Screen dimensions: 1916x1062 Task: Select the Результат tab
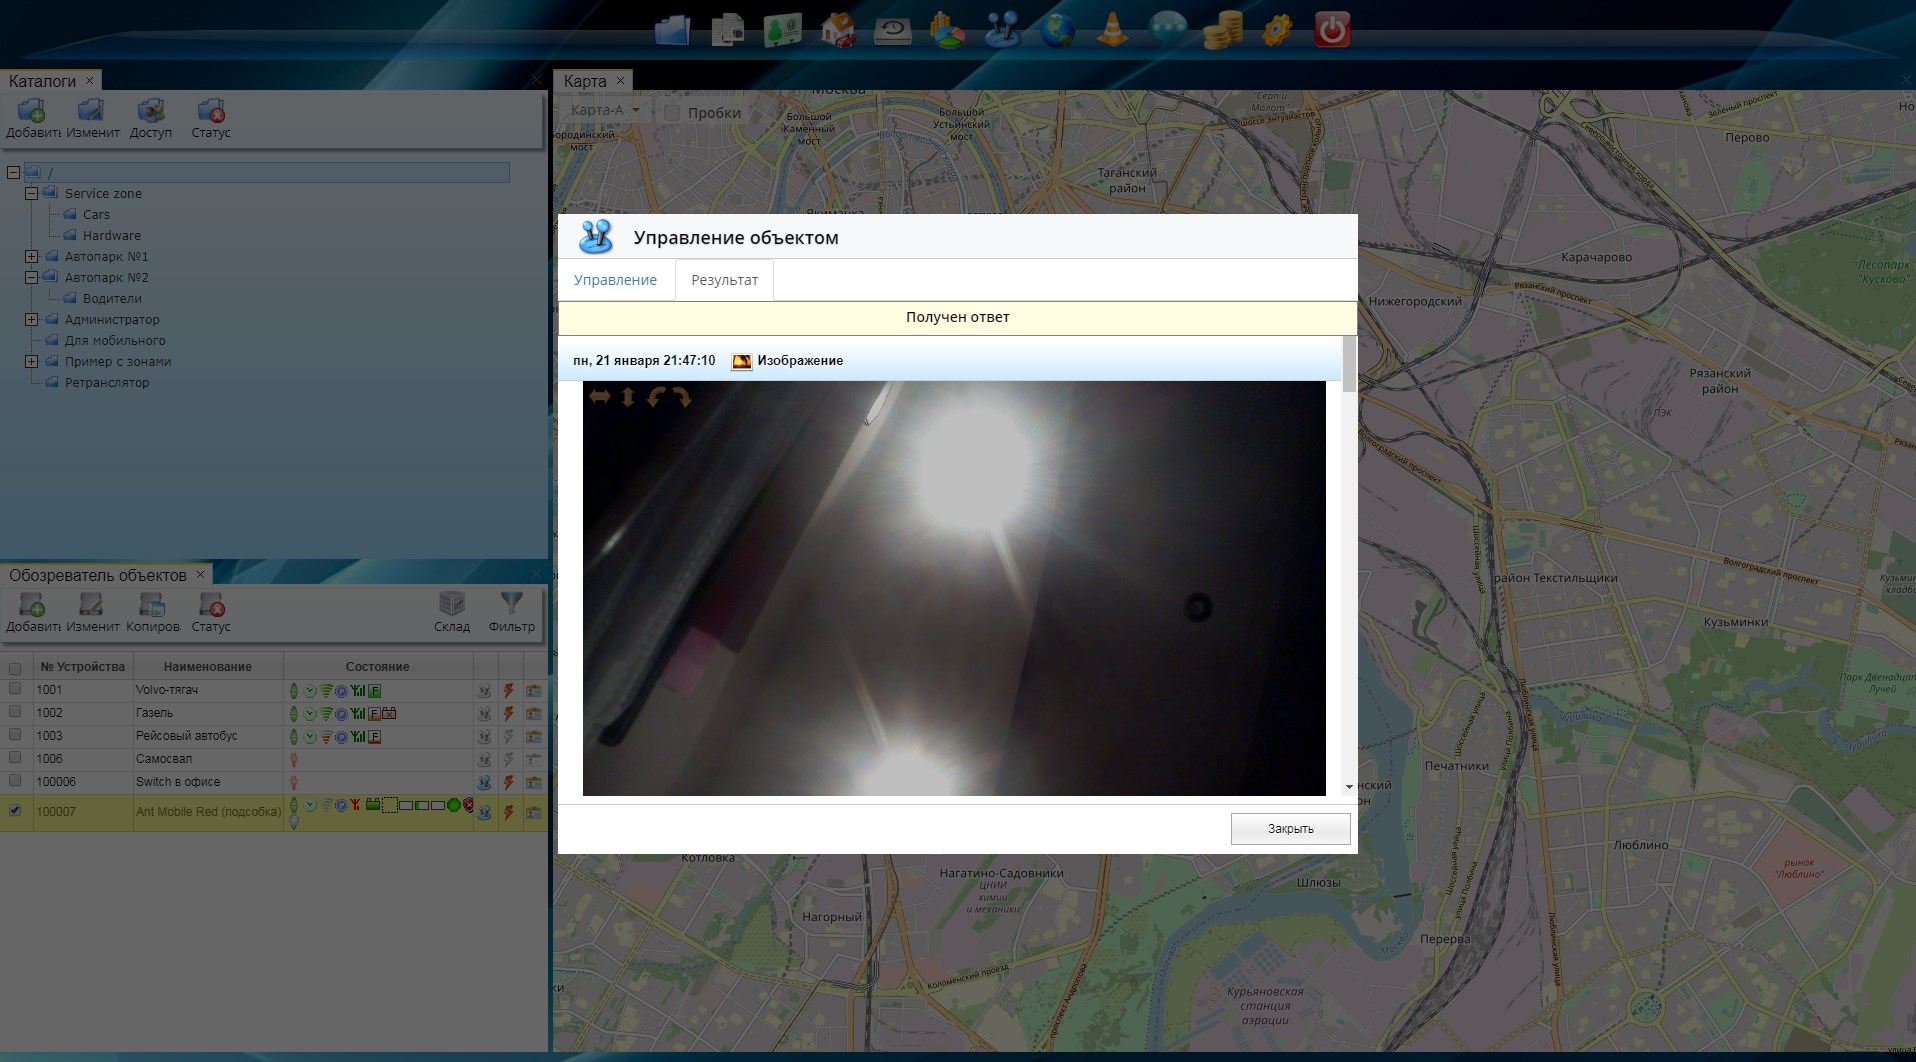(x=724, y=280)
